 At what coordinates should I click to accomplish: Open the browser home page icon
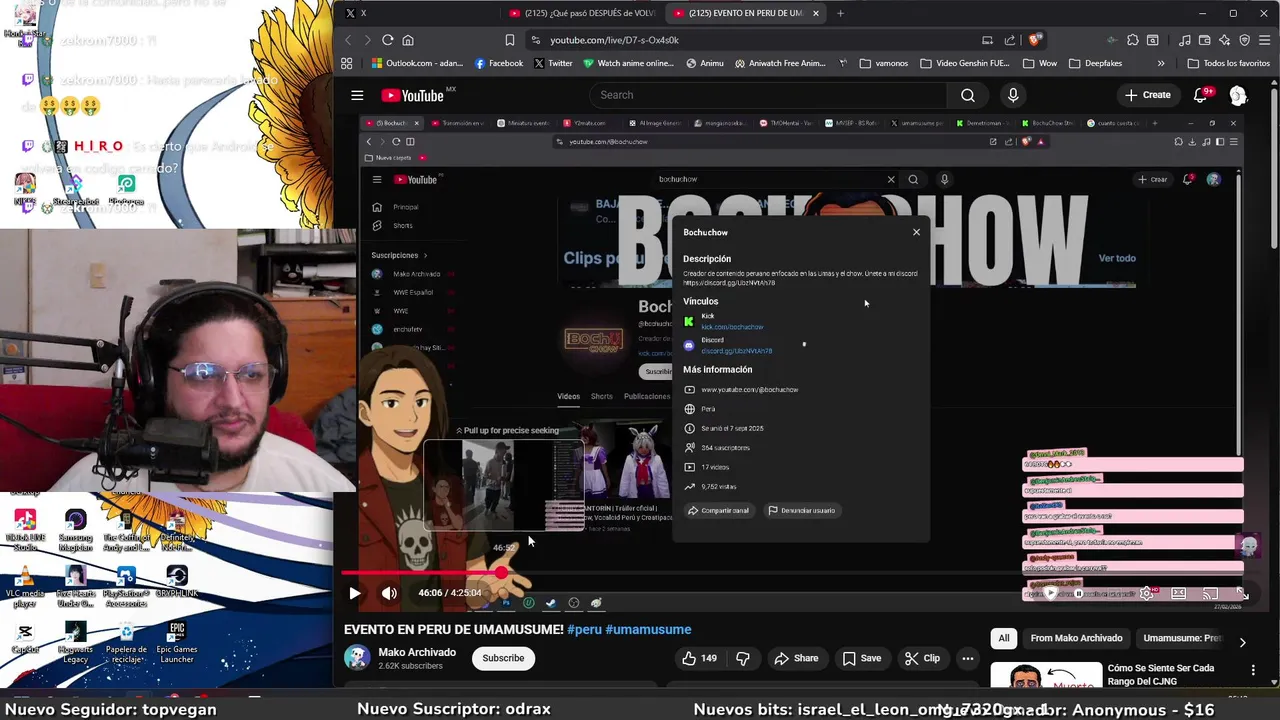coord(408,40)
